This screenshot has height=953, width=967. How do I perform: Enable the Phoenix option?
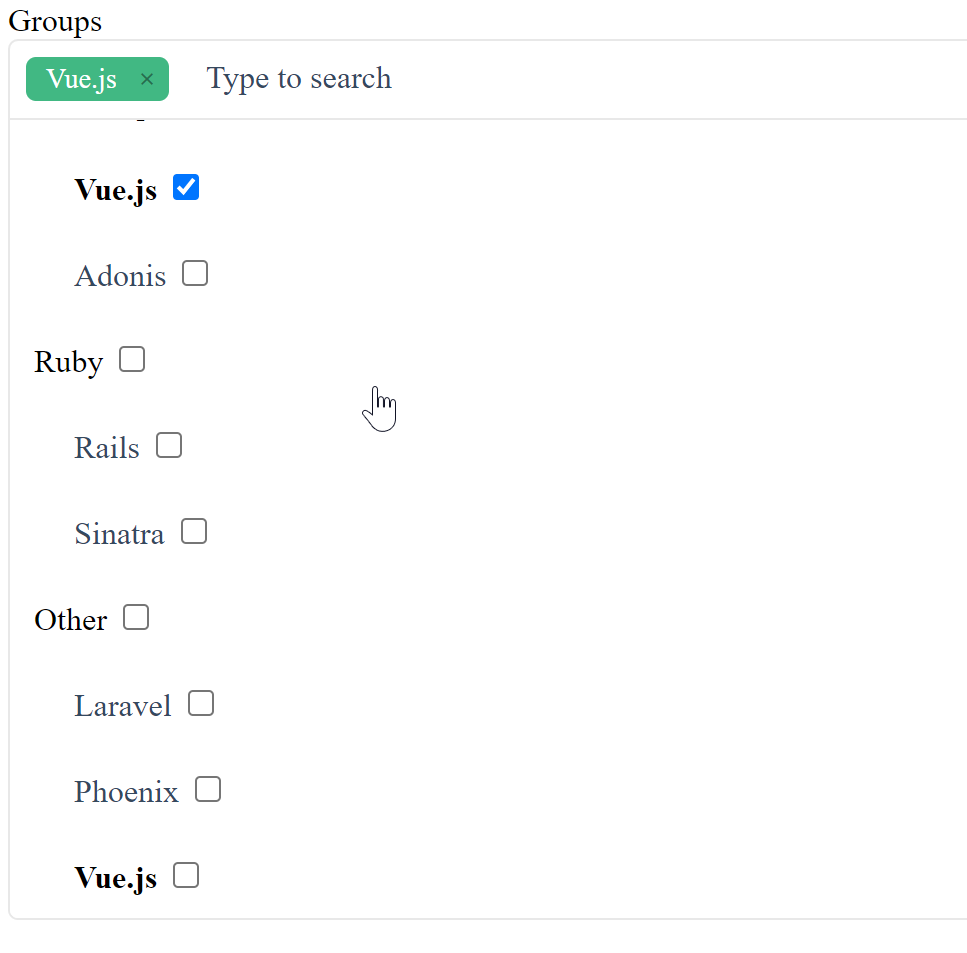click(x=207, y=788)
